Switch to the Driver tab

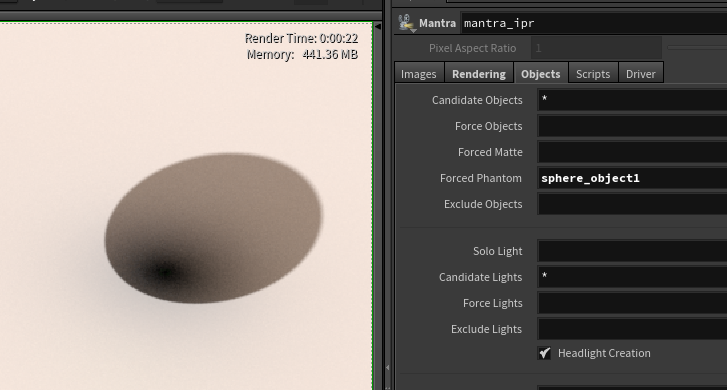641,74
